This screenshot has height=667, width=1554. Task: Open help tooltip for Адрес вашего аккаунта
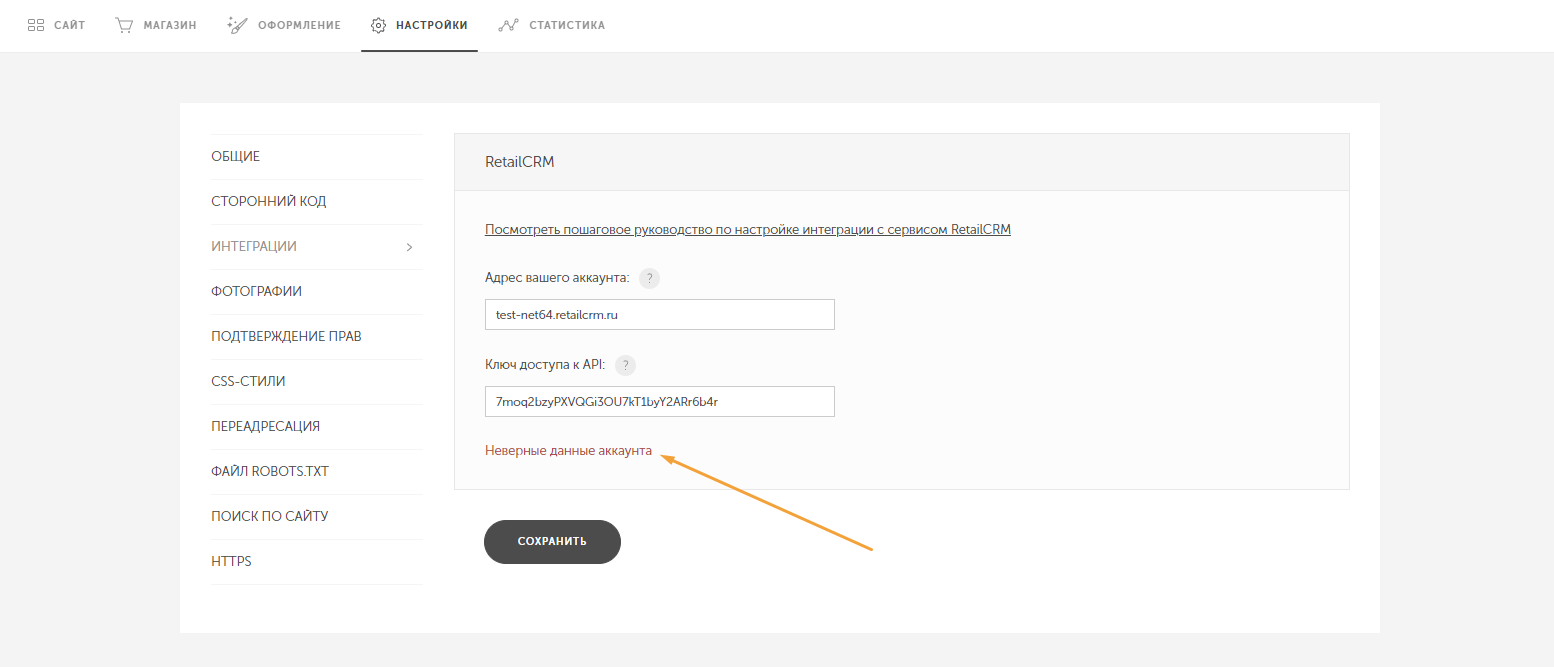point(650,278)
